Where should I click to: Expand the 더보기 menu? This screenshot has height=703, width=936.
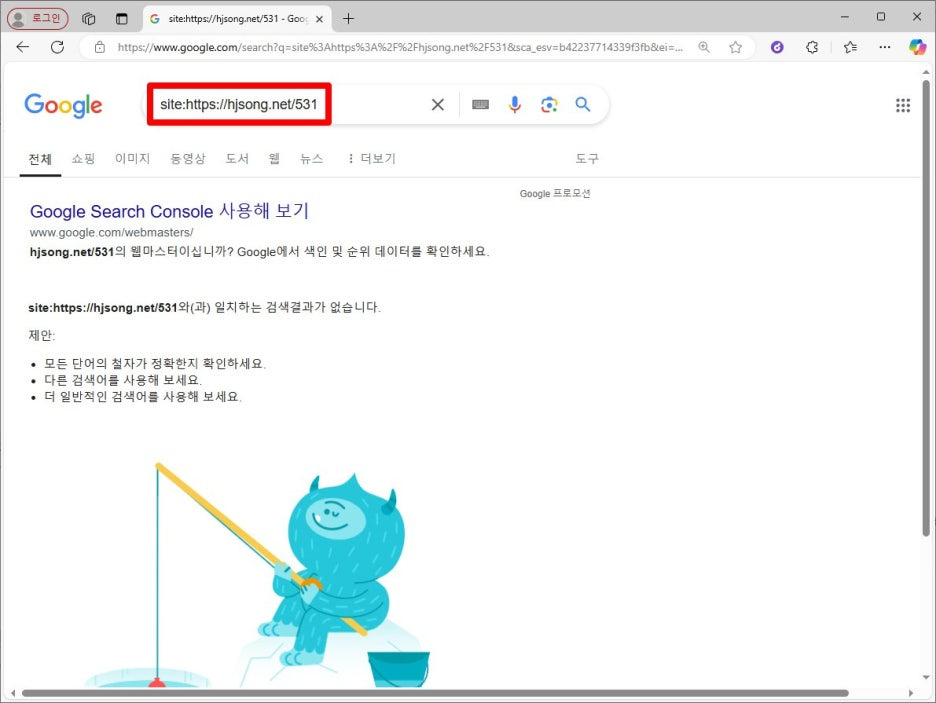[372, 159]
